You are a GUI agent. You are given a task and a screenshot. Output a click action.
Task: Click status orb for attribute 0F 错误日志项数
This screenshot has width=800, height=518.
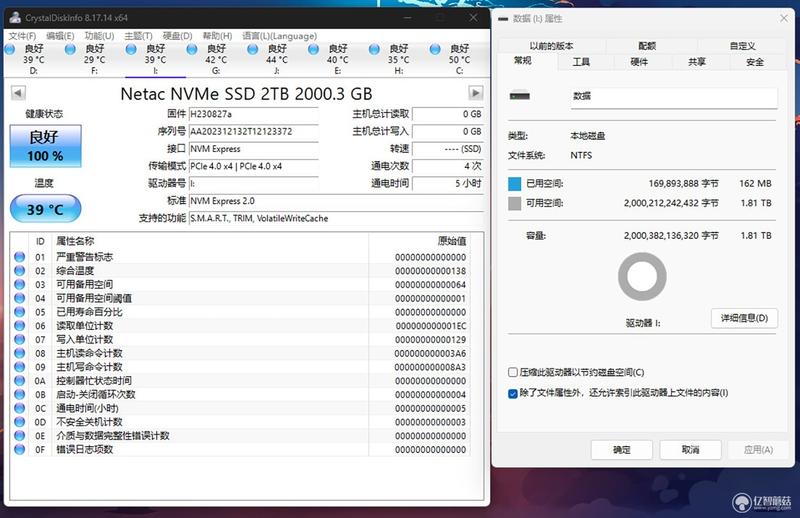click(x=19, y=450)
